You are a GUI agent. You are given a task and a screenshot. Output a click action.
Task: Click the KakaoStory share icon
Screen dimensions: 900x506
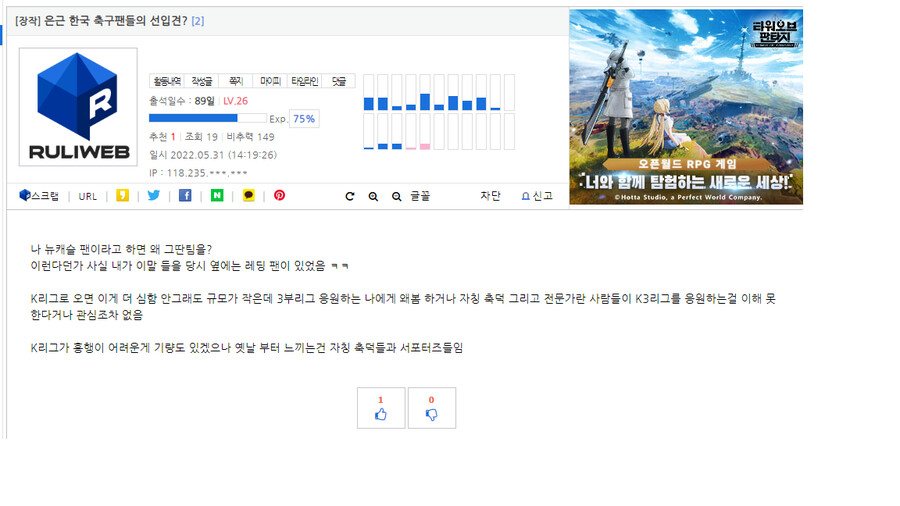tap(122, 196)
